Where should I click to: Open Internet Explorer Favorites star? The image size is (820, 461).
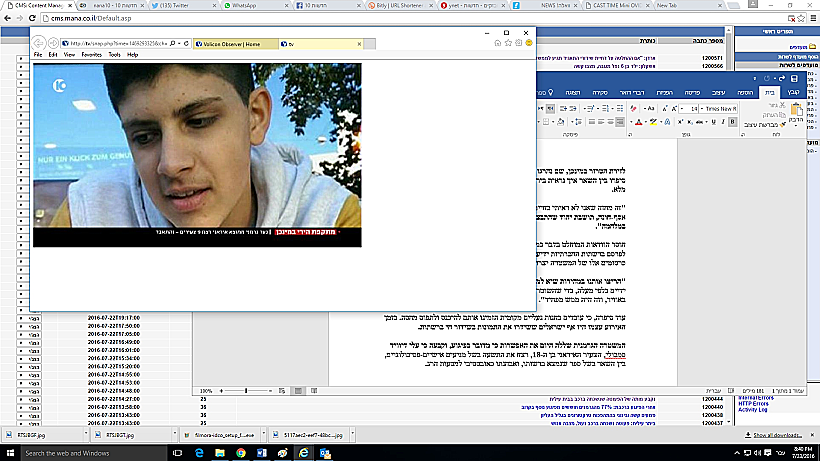[508, 43]
